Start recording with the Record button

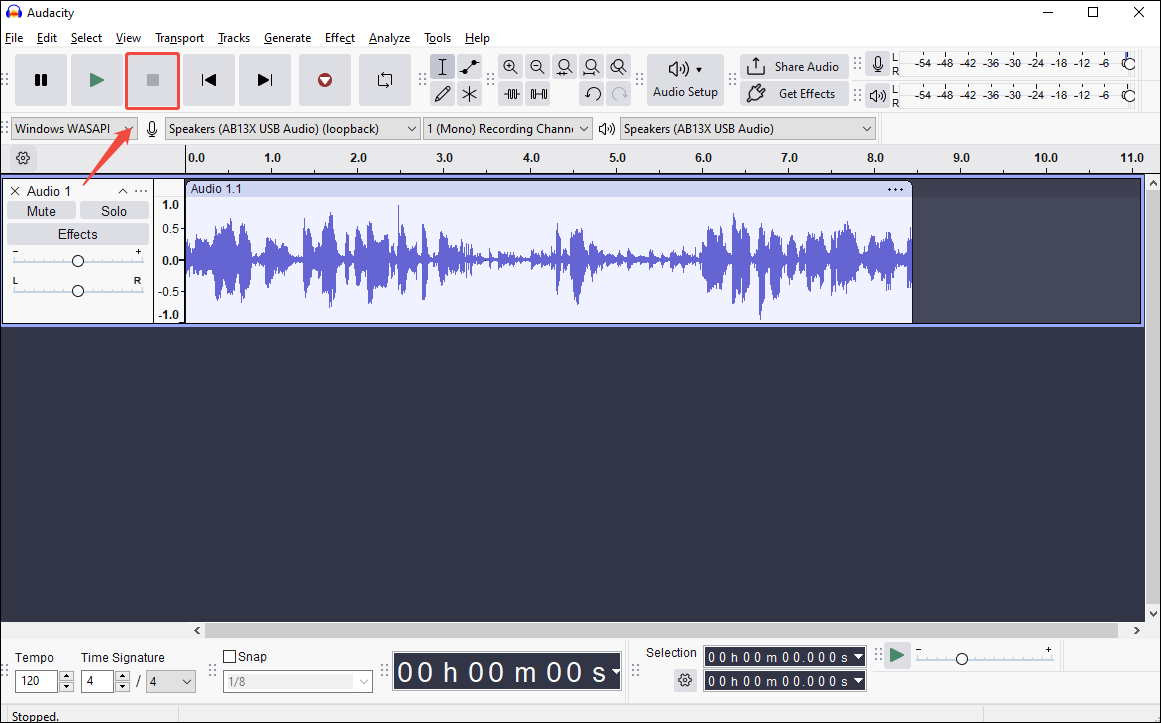point(324,80)
